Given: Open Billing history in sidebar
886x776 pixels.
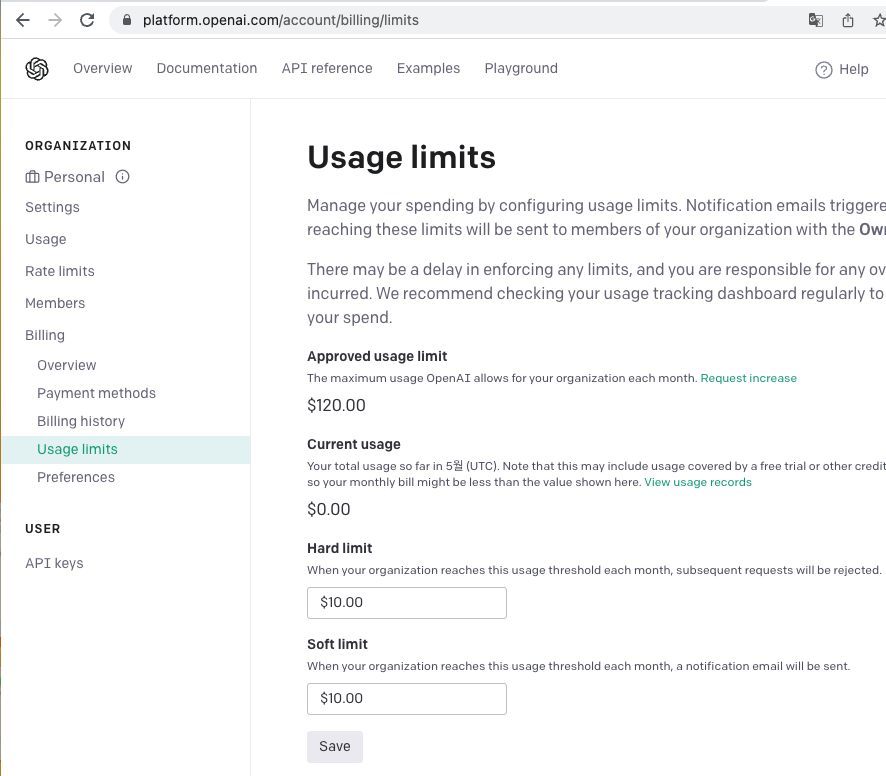Looking at the screenshot, I should pyautogui.click(x=81, y=421).
